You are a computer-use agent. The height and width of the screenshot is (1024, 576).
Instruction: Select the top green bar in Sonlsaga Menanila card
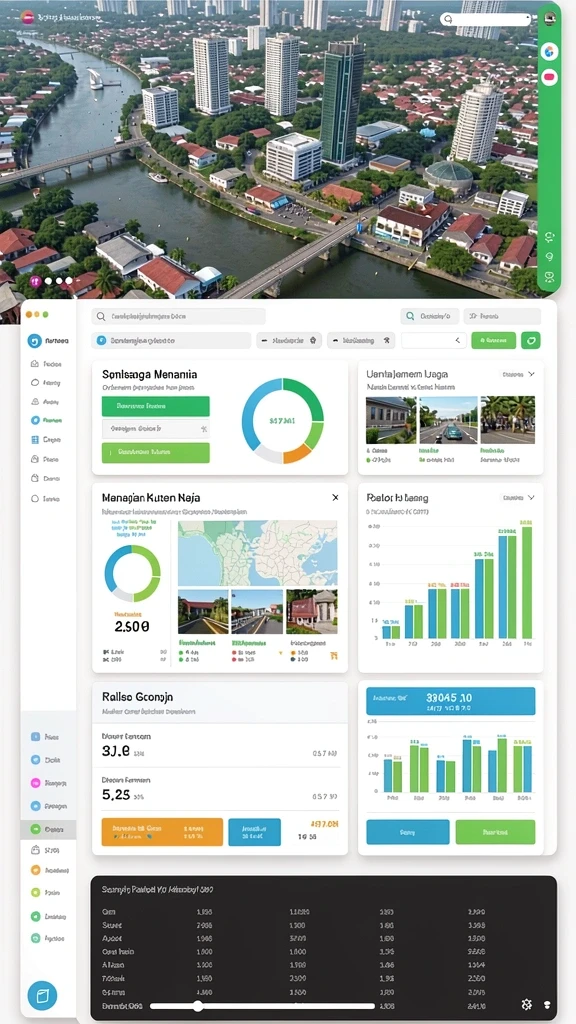155,406
